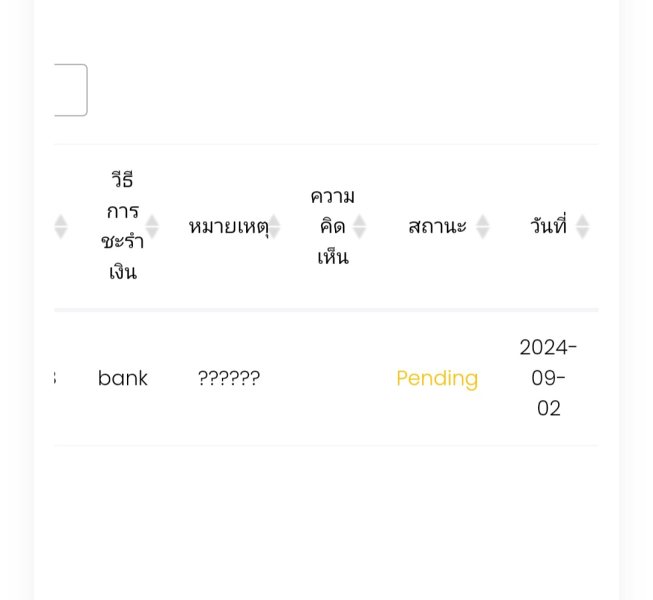Toggle sort icon for ความคิดเห็น column

point(360,227)
